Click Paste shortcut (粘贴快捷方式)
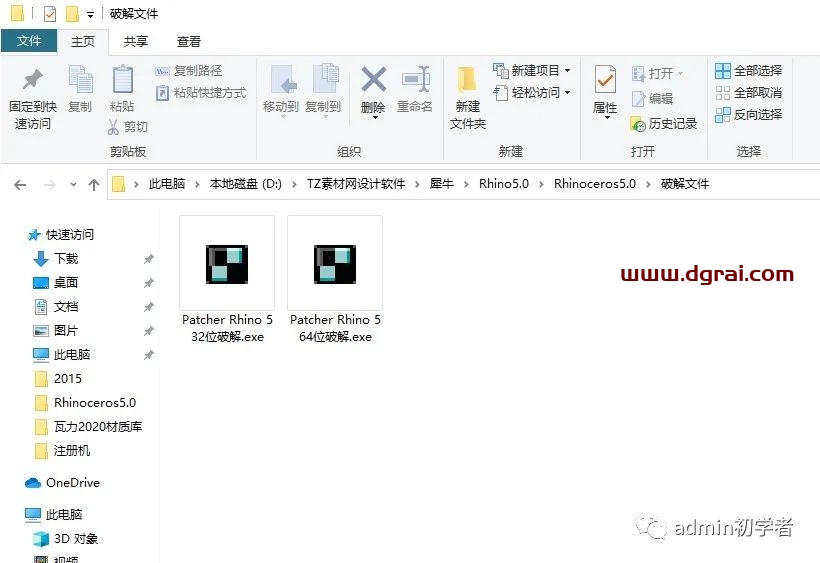The width and height of the screenshot is (820, 563). [201, 93]
